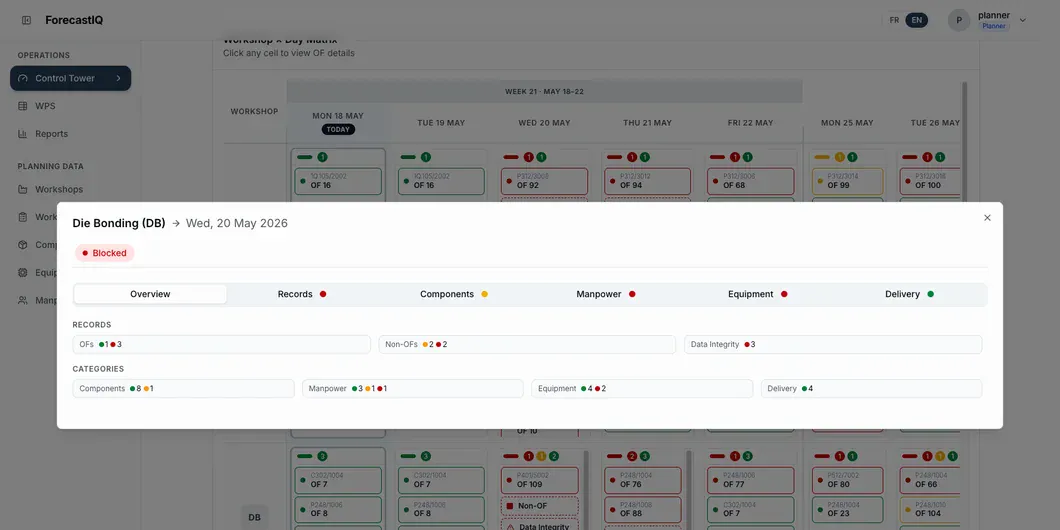Screen dimensions: 1060x530
Task: Close the Die Bonding details dialog
Action: (x=987, y=218)
